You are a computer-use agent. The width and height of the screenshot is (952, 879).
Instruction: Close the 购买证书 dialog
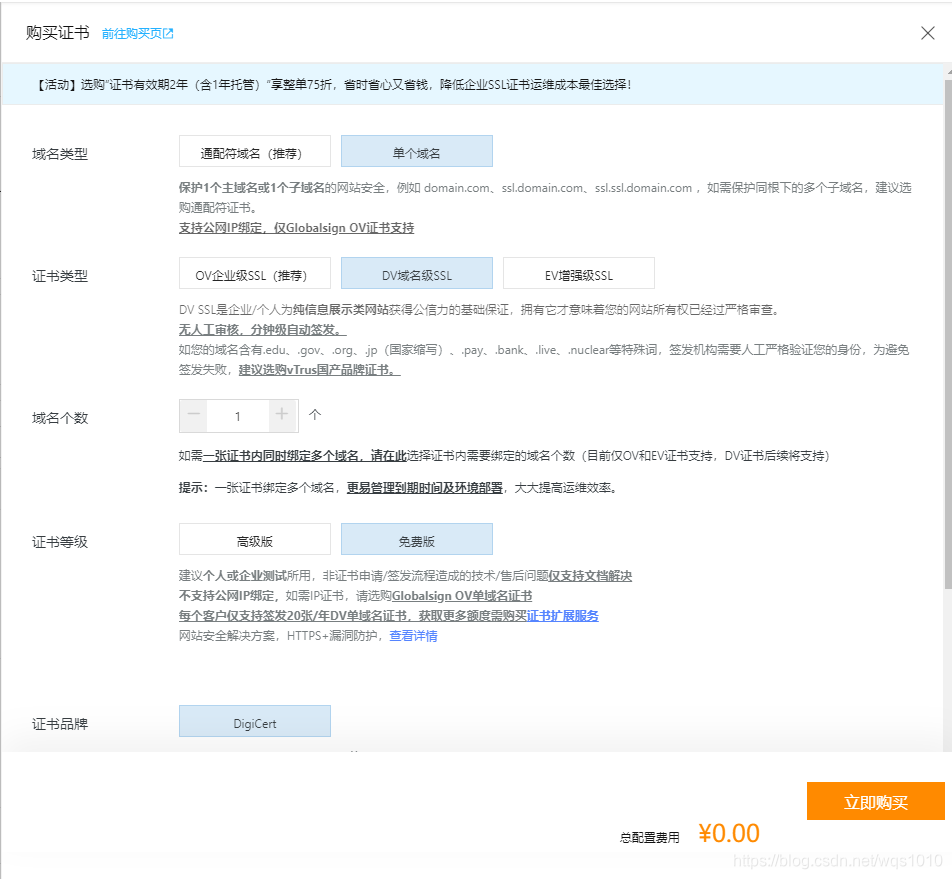tap(928, 32)
